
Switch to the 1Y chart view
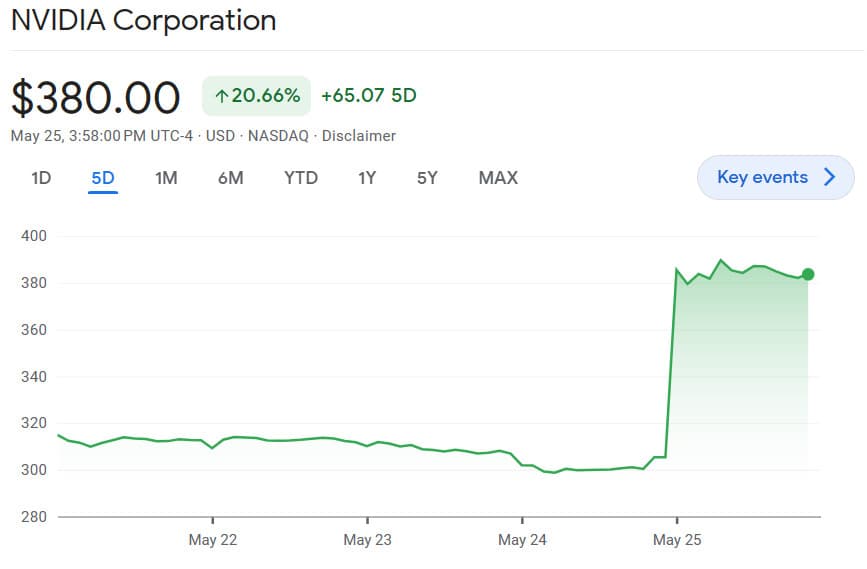(x=367, y=178)
